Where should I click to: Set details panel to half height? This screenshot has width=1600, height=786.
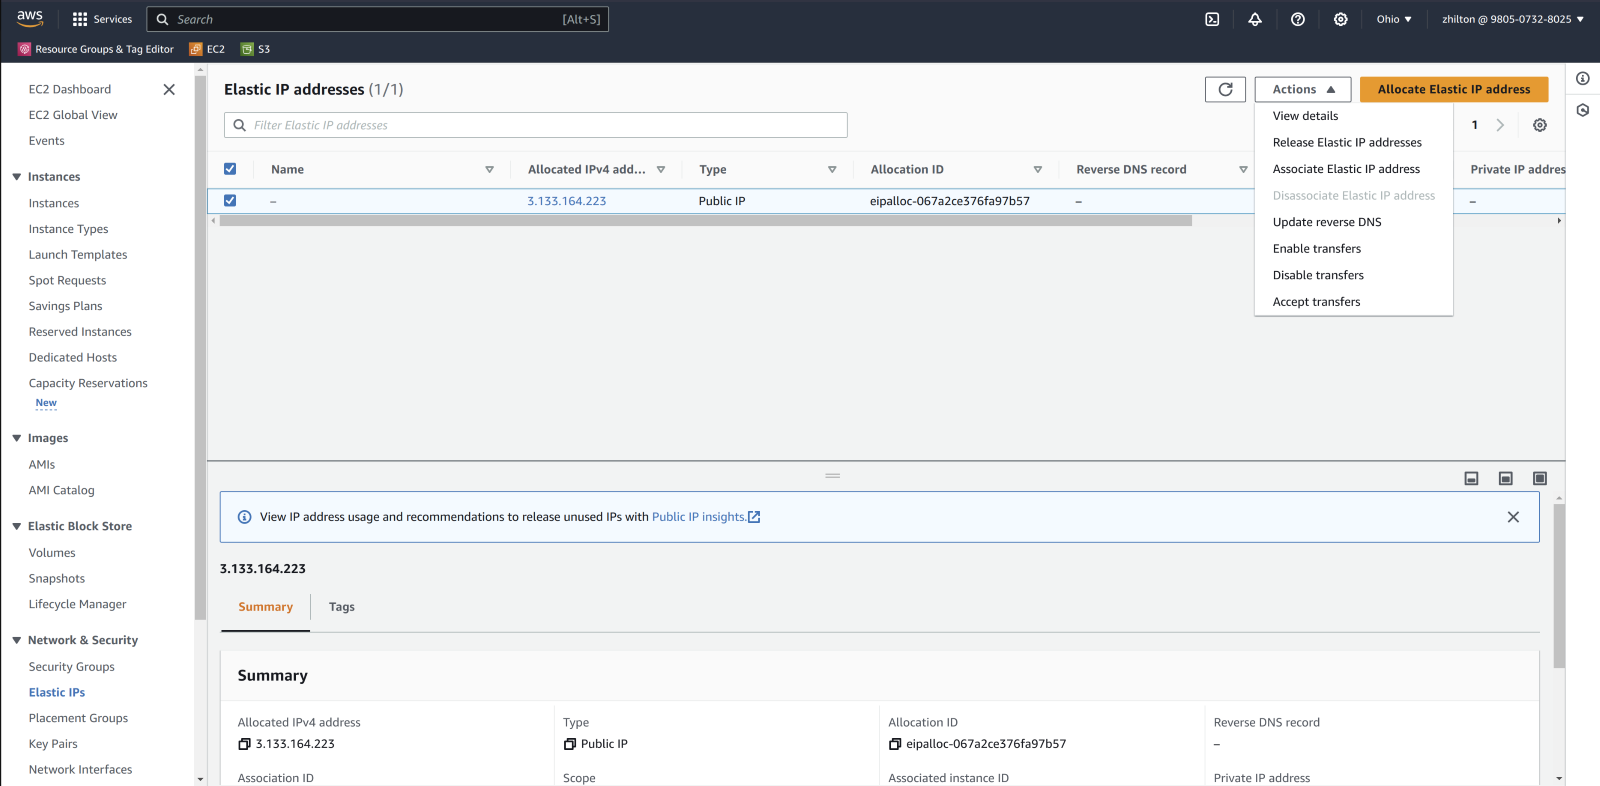point(1506,478)
